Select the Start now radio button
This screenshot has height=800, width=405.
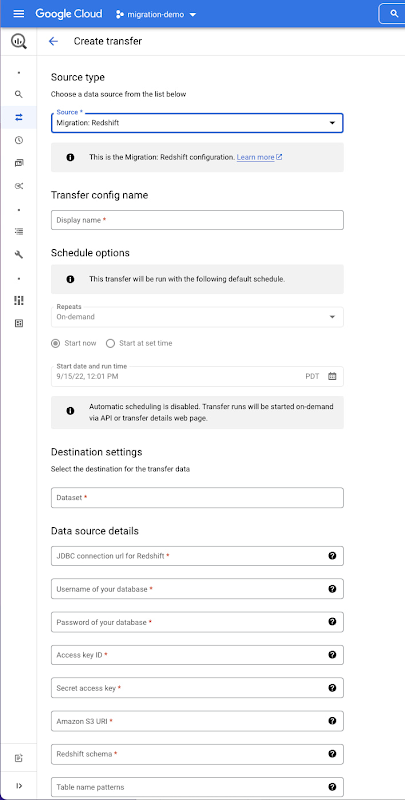(56, 343)
